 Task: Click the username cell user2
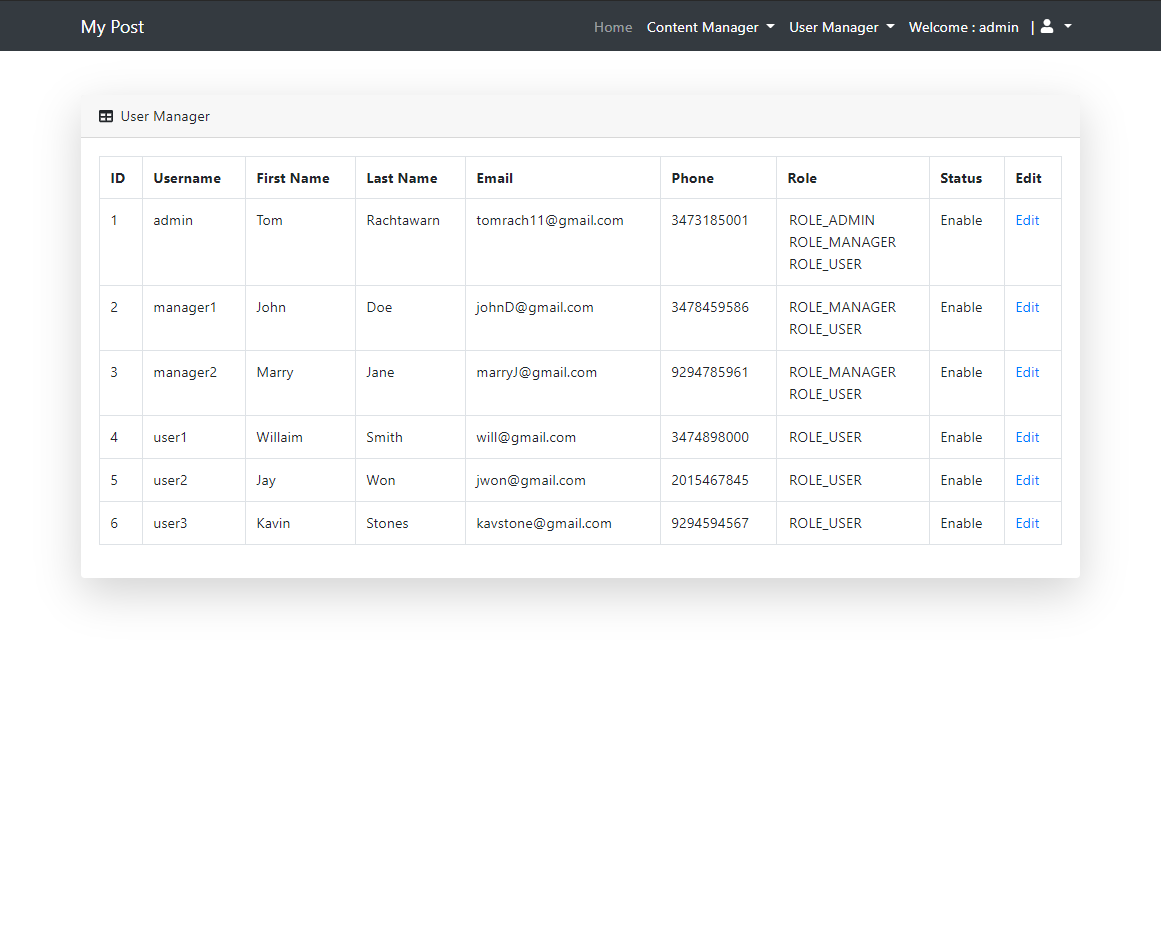click(170, 481)
